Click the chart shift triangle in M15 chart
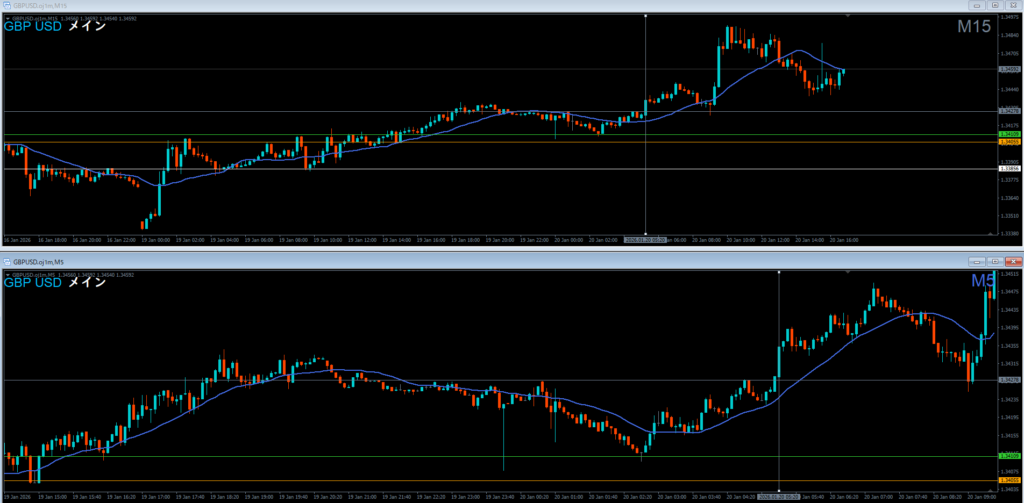Viewport: 1024px width, 503px height. click(849, 17)
